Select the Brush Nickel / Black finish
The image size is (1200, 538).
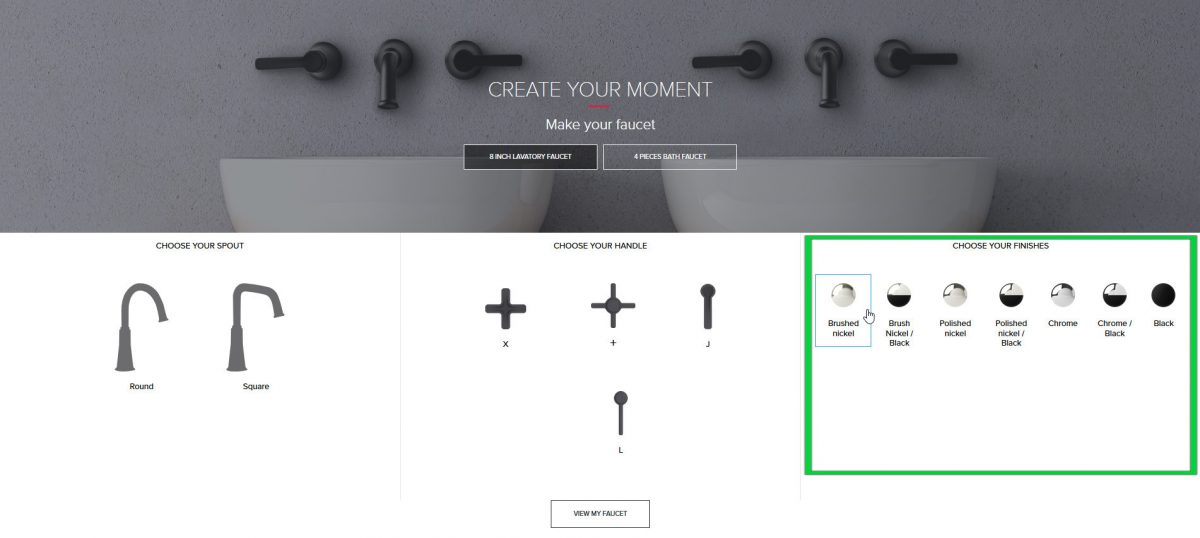899,314
